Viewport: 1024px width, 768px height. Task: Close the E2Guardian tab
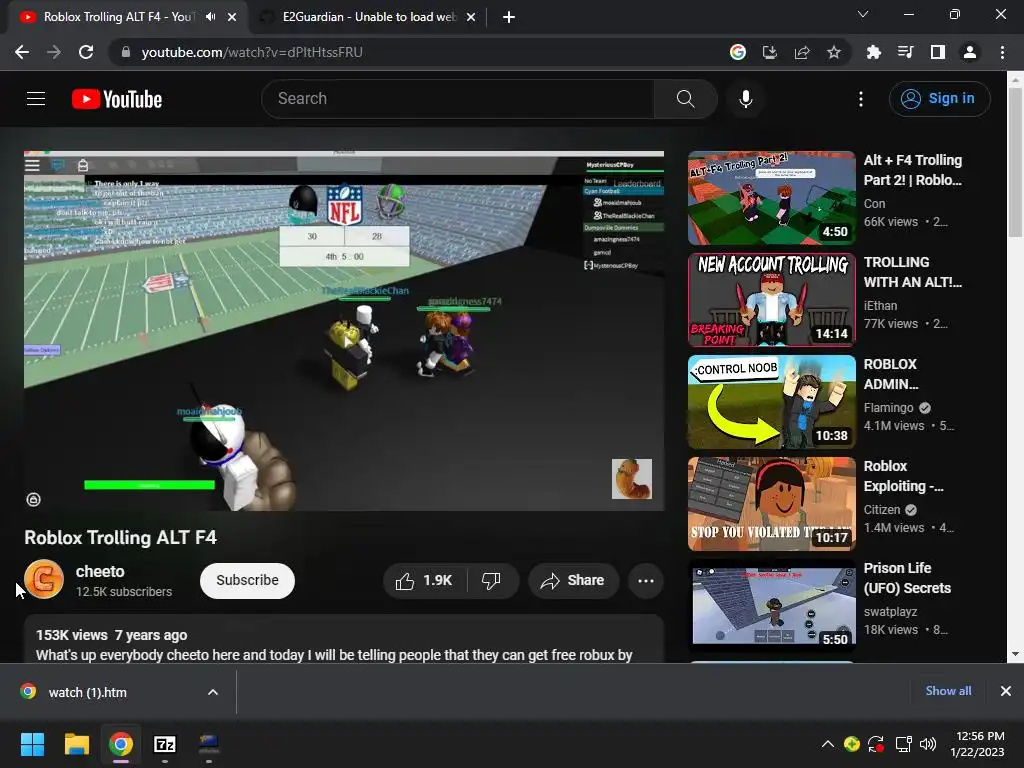pyautogui.click(x=471, y=17)
